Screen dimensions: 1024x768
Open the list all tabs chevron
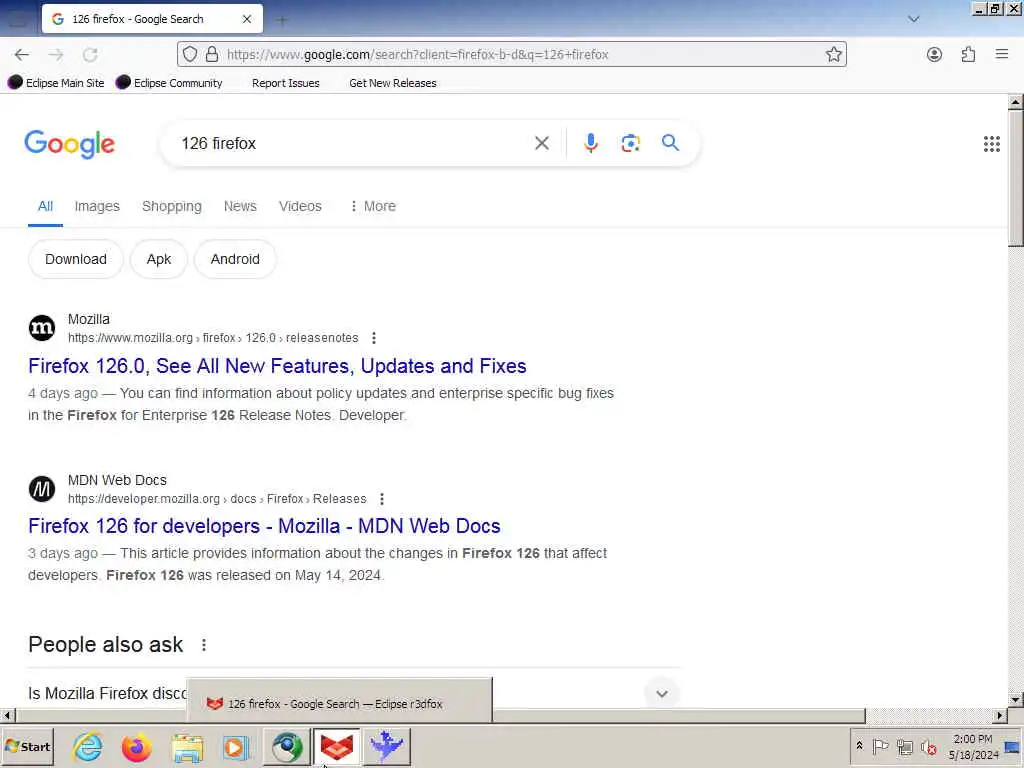point(914,19)
